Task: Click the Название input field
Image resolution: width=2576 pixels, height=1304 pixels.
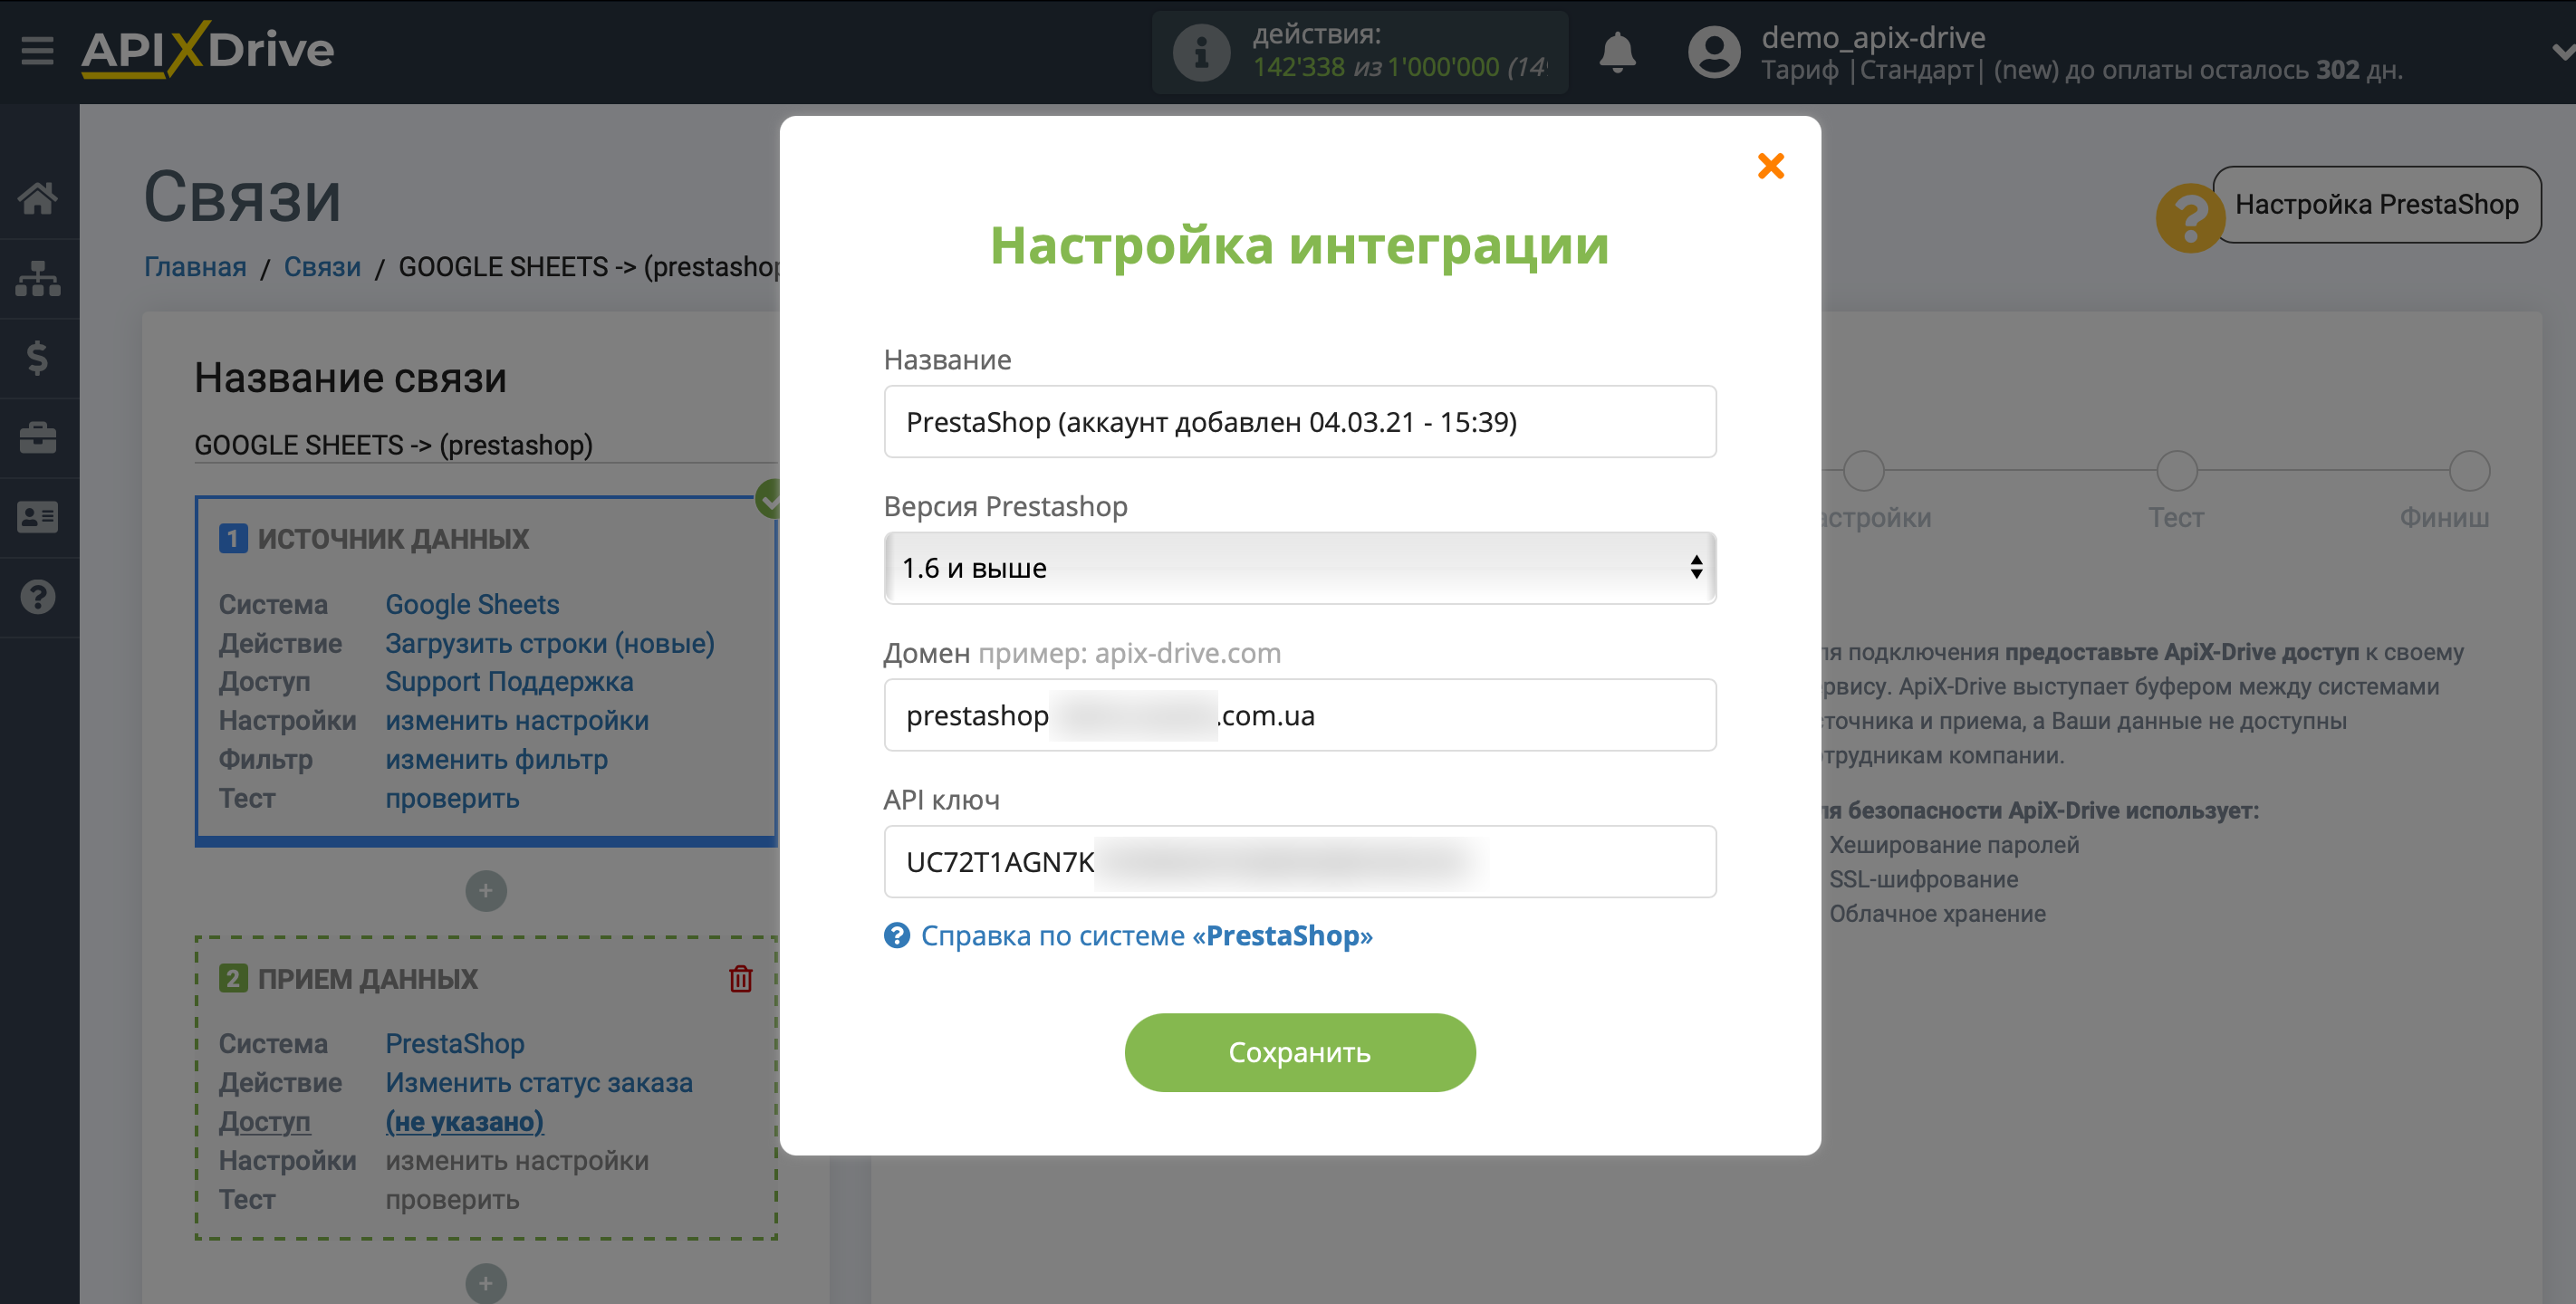Action: click(1299, 421)
